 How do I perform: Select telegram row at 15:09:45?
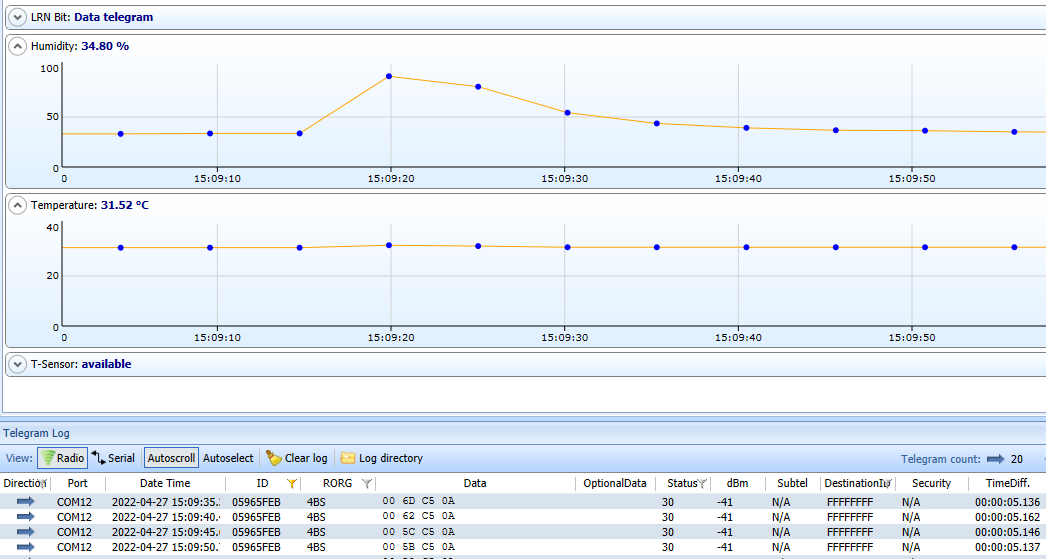523,532
